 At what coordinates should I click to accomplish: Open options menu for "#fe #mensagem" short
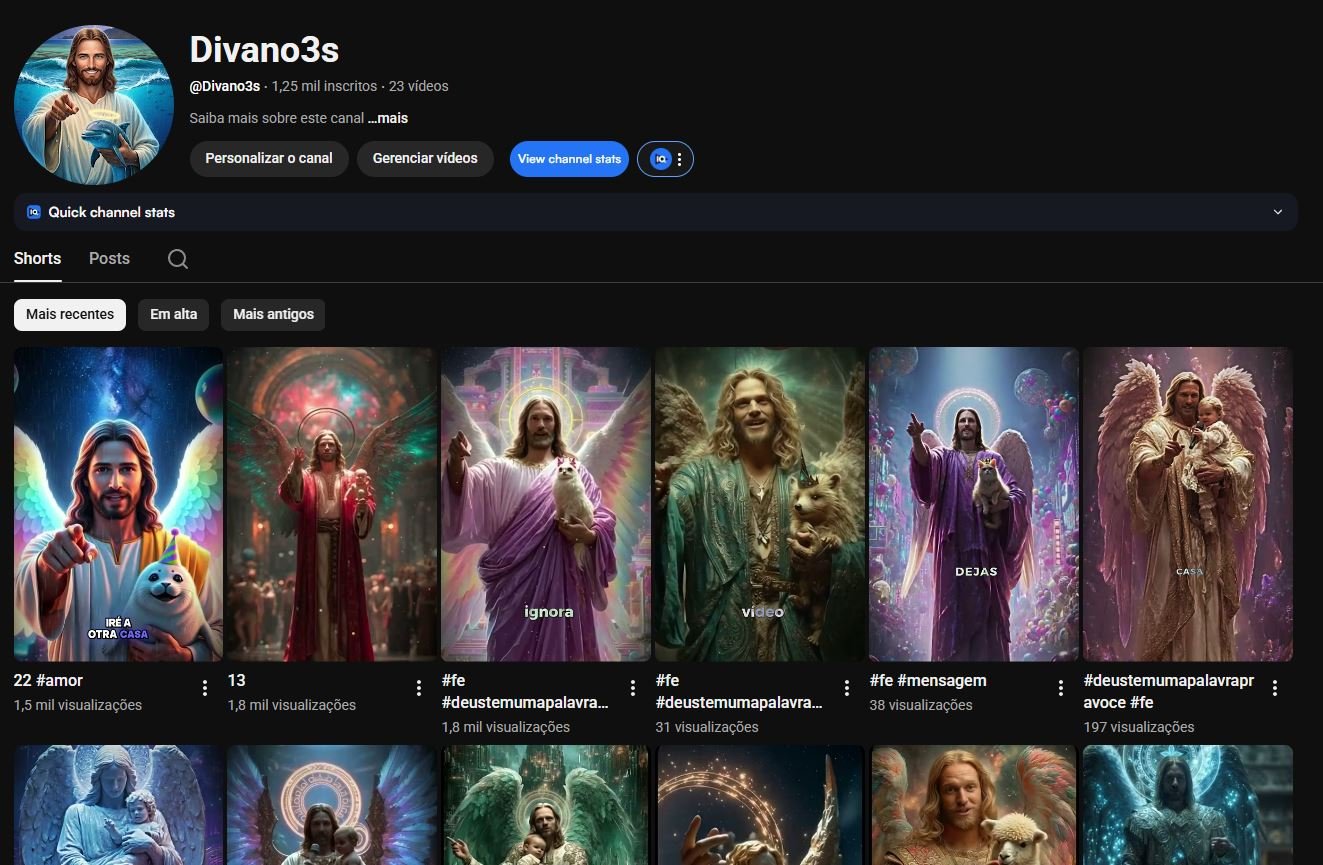(1061, 688)
